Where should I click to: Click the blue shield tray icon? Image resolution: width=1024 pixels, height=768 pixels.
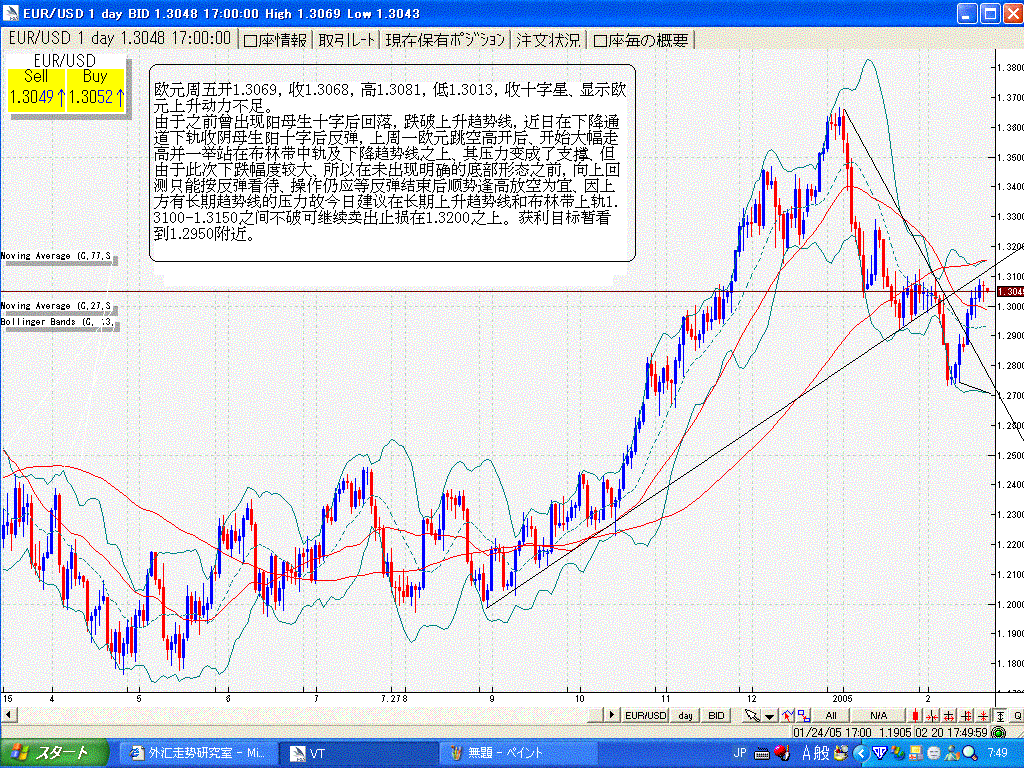(879, 753)
